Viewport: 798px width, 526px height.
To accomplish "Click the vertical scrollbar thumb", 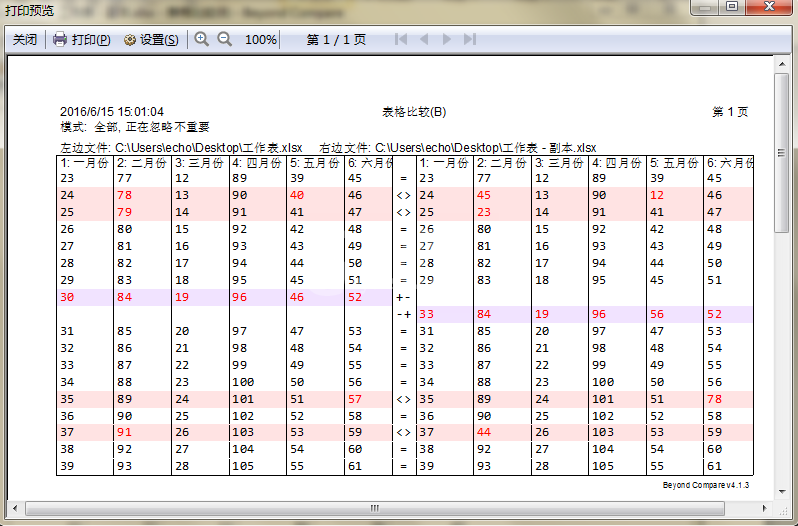I will click(782, 153).
